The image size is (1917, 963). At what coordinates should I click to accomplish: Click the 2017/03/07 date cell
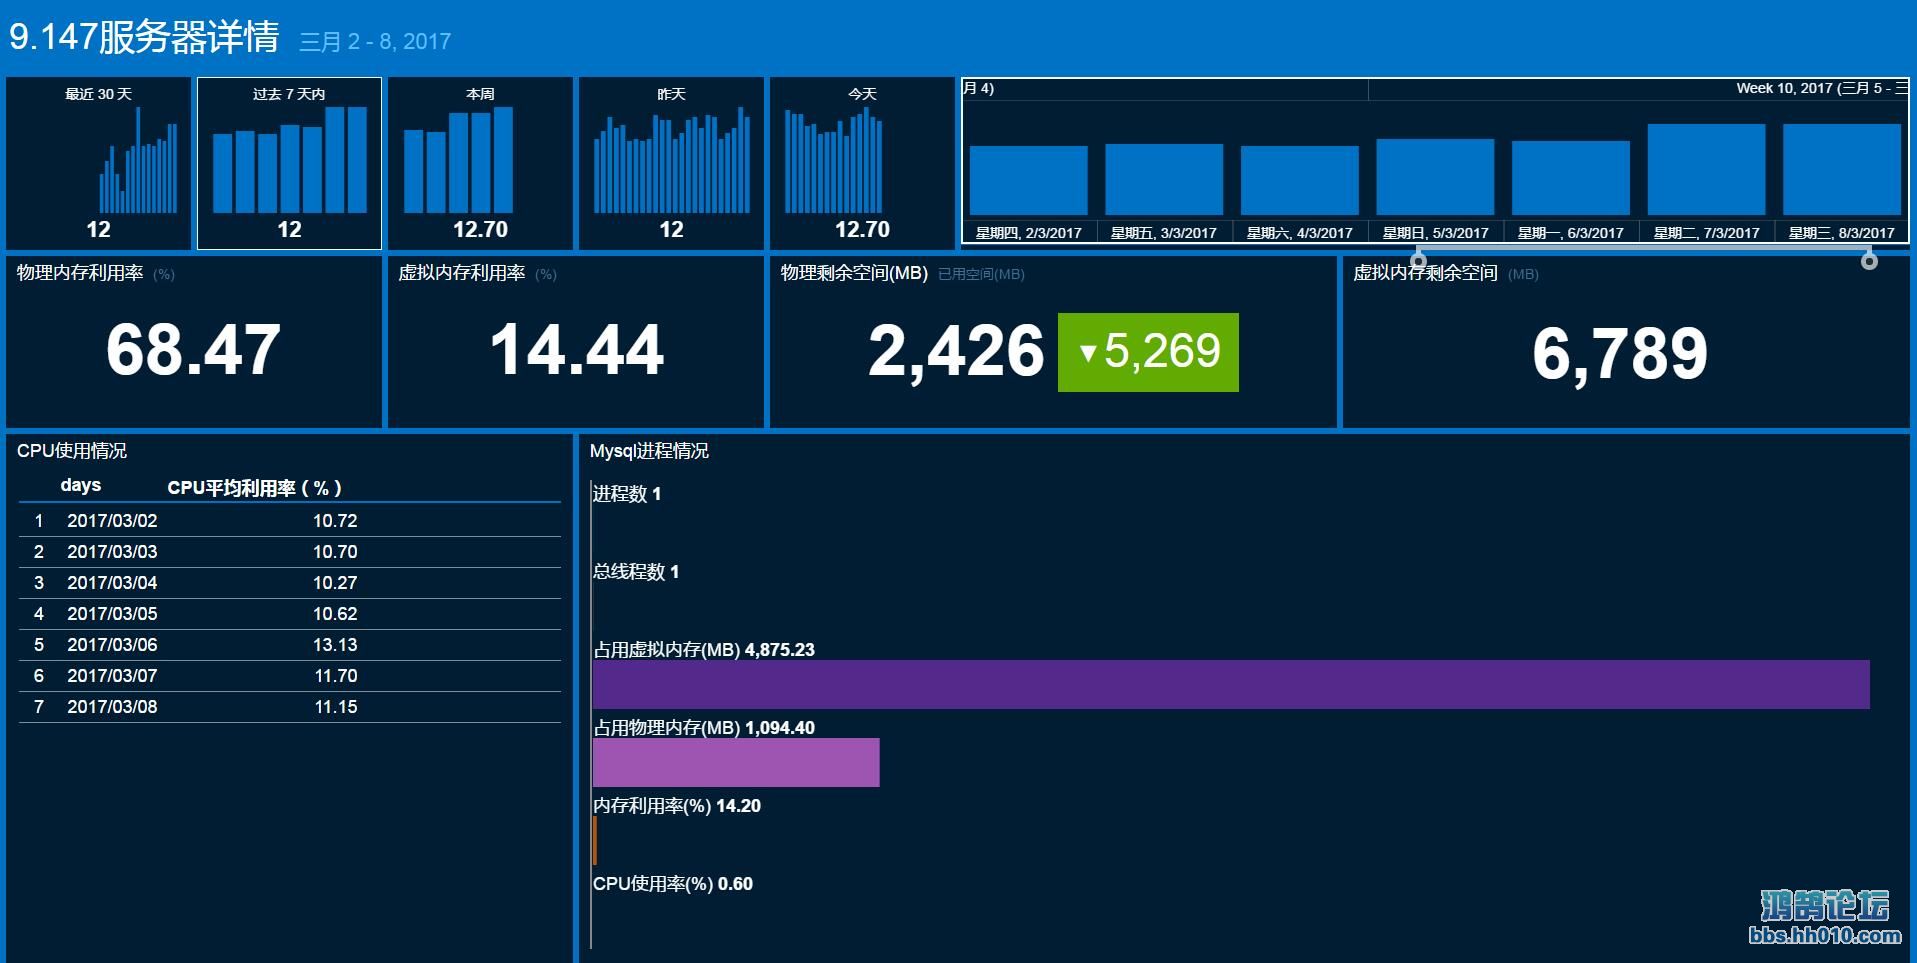coord(112,676)
